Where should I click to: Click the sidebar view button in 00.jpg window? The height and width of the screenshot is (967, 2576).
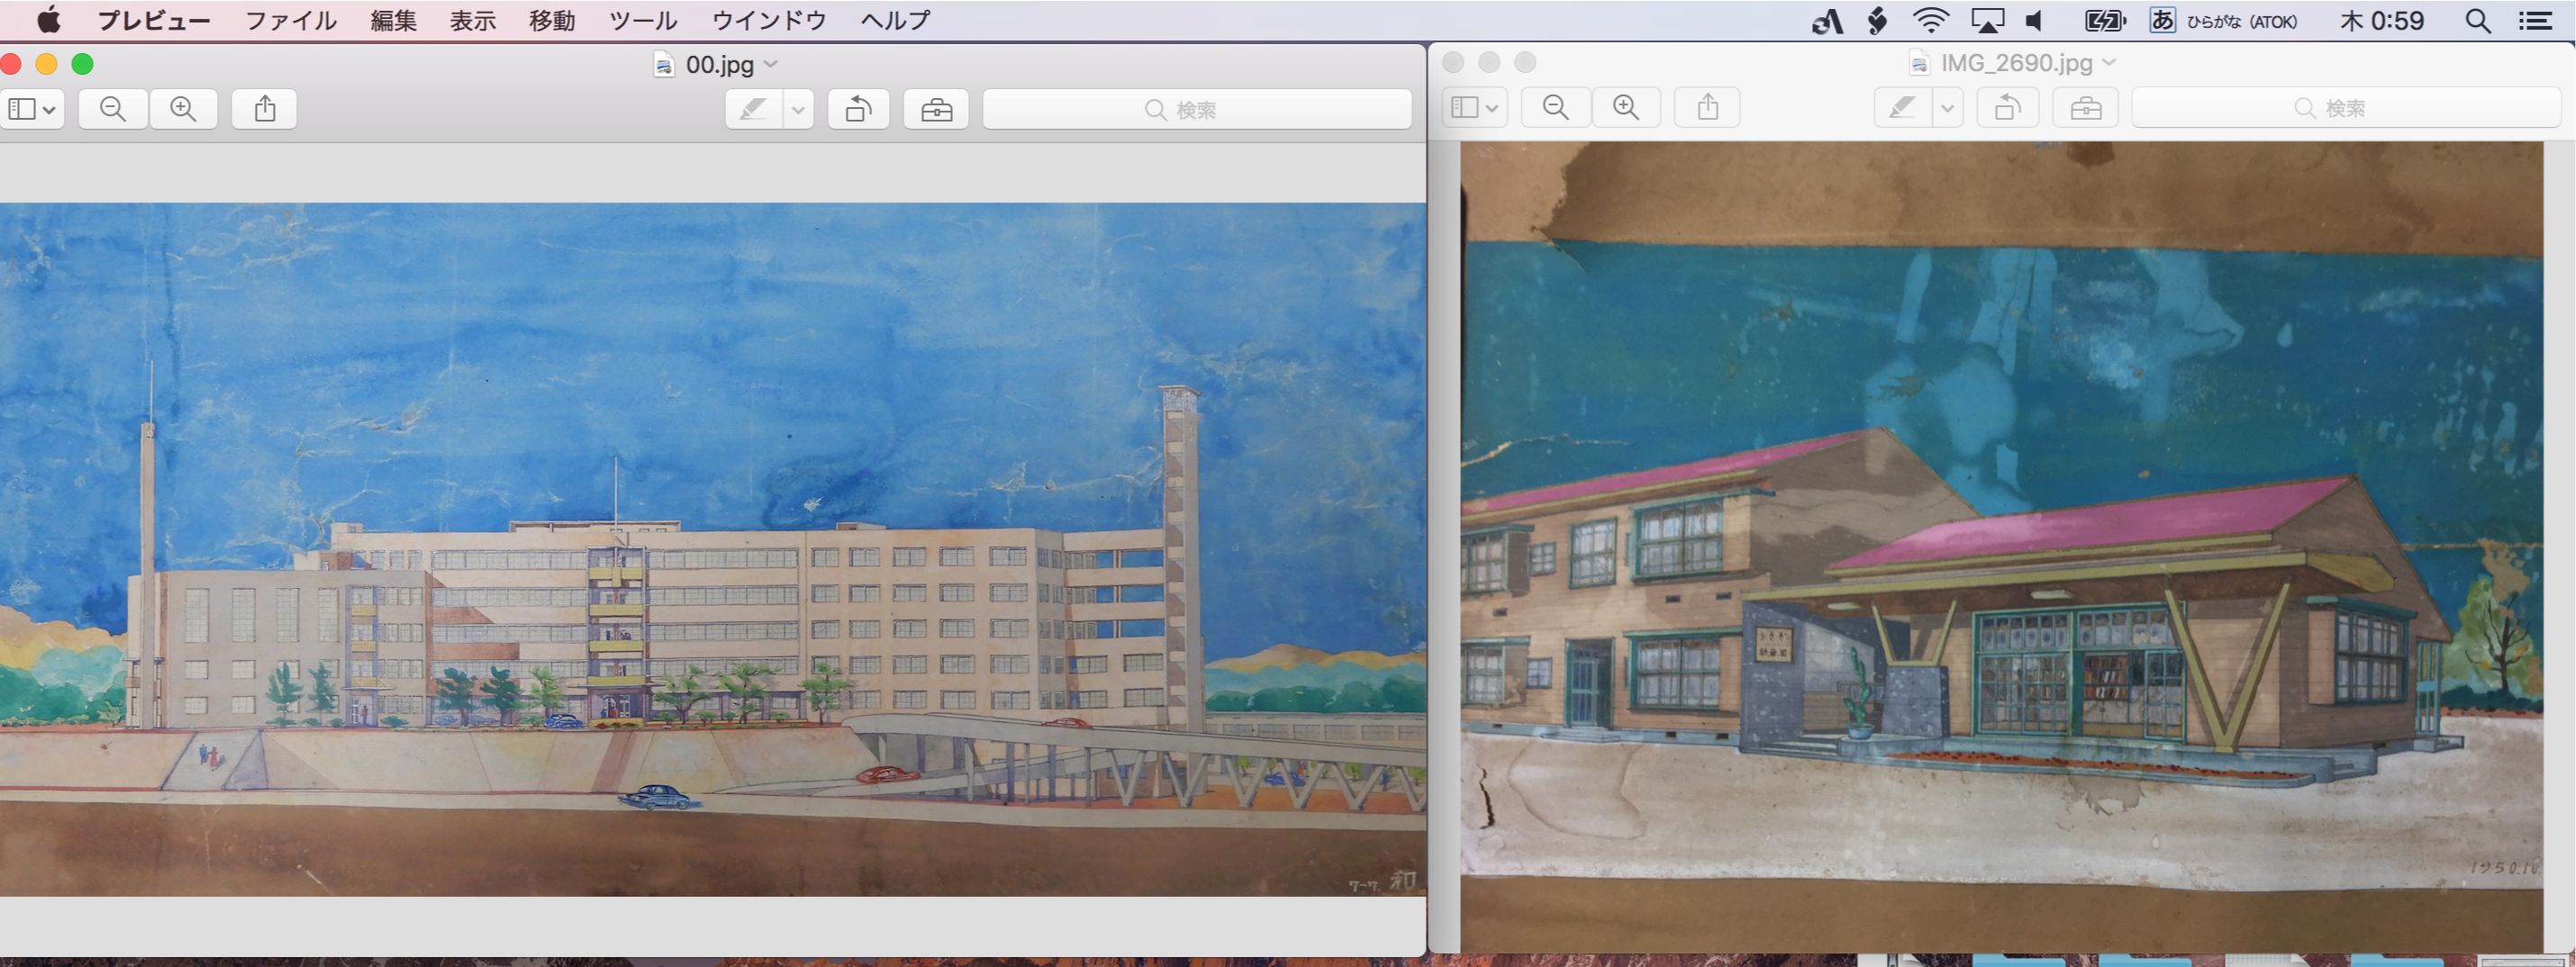(x=32, y=109)
